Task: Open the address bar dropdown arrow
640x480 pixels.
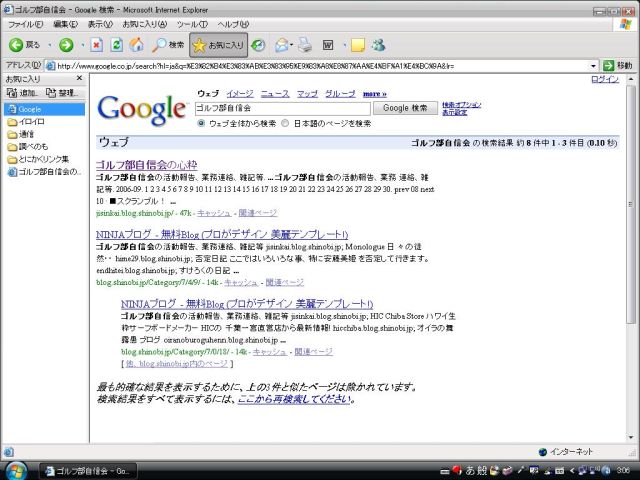Action: coord(593,66)
